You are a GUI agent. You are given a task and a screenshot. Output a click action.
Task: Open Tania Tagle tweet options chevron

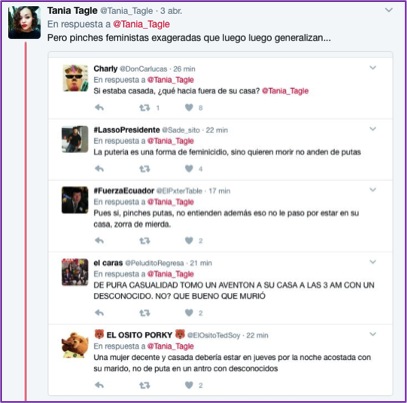(389, 10)
